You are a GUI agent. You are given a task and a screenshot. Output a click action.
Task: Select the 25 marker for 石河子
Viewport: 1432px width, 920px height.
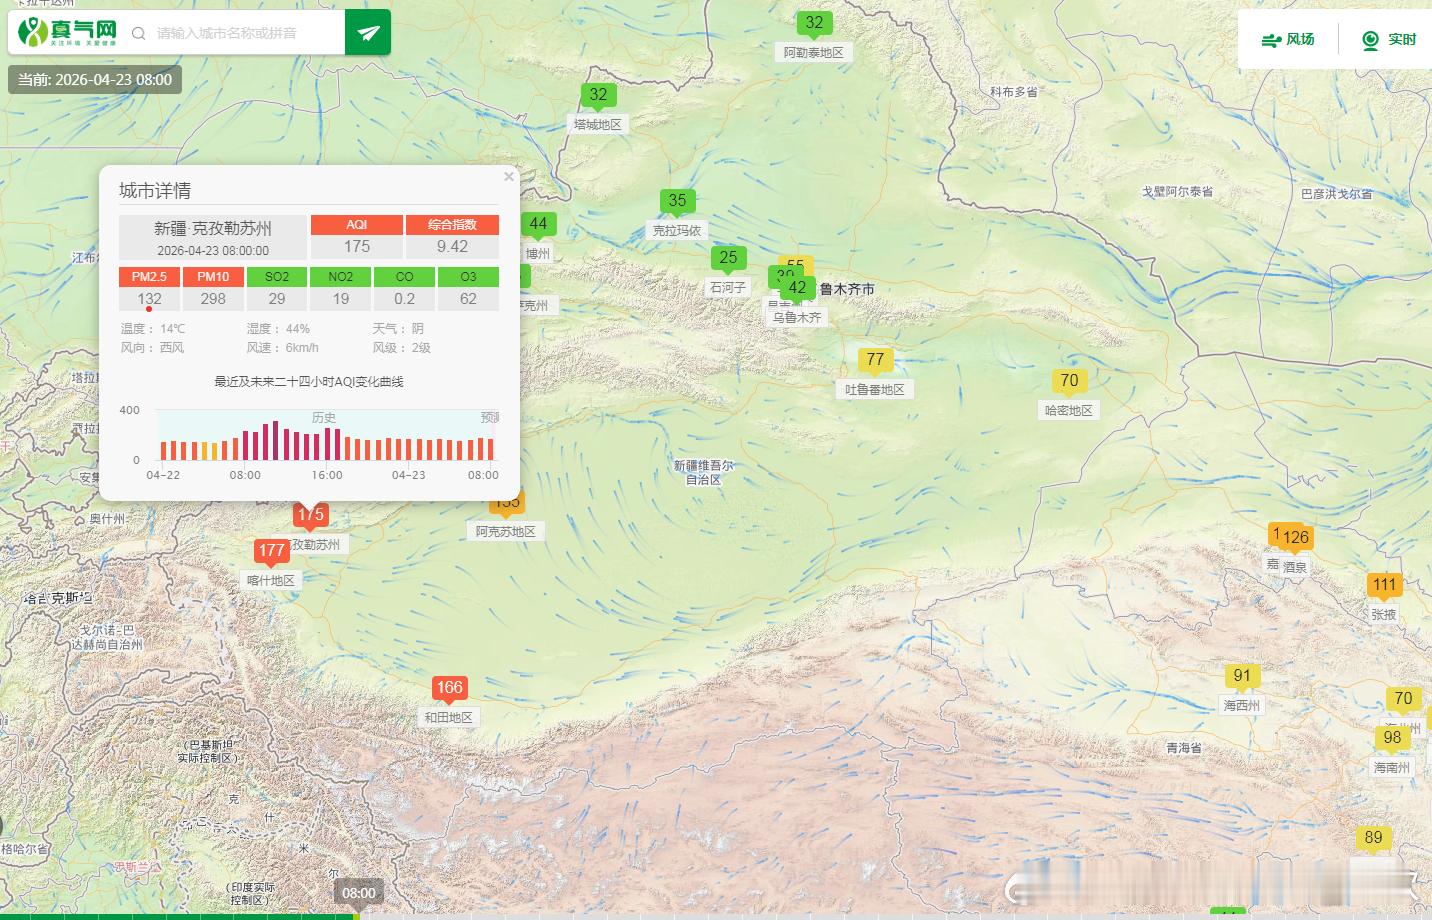coord(728,259)
